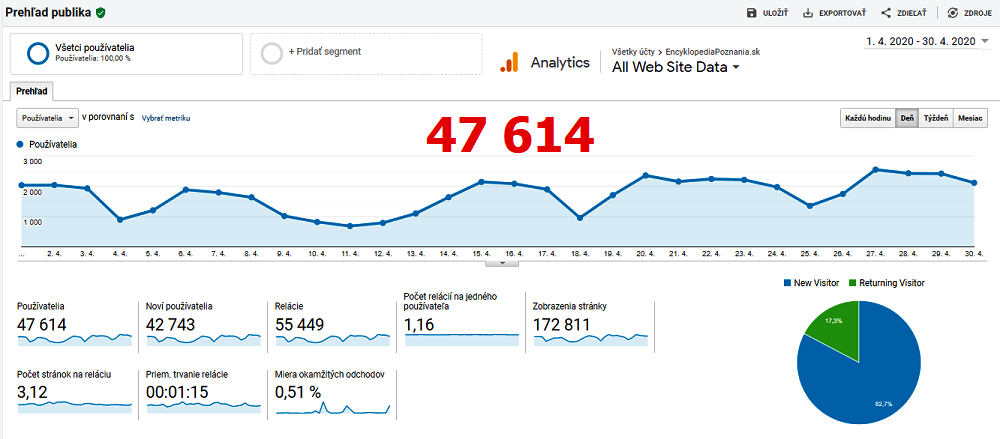Click the Returning Visitor legend label
Screen dimensions: 1000x439
click(x=892, y=283)
